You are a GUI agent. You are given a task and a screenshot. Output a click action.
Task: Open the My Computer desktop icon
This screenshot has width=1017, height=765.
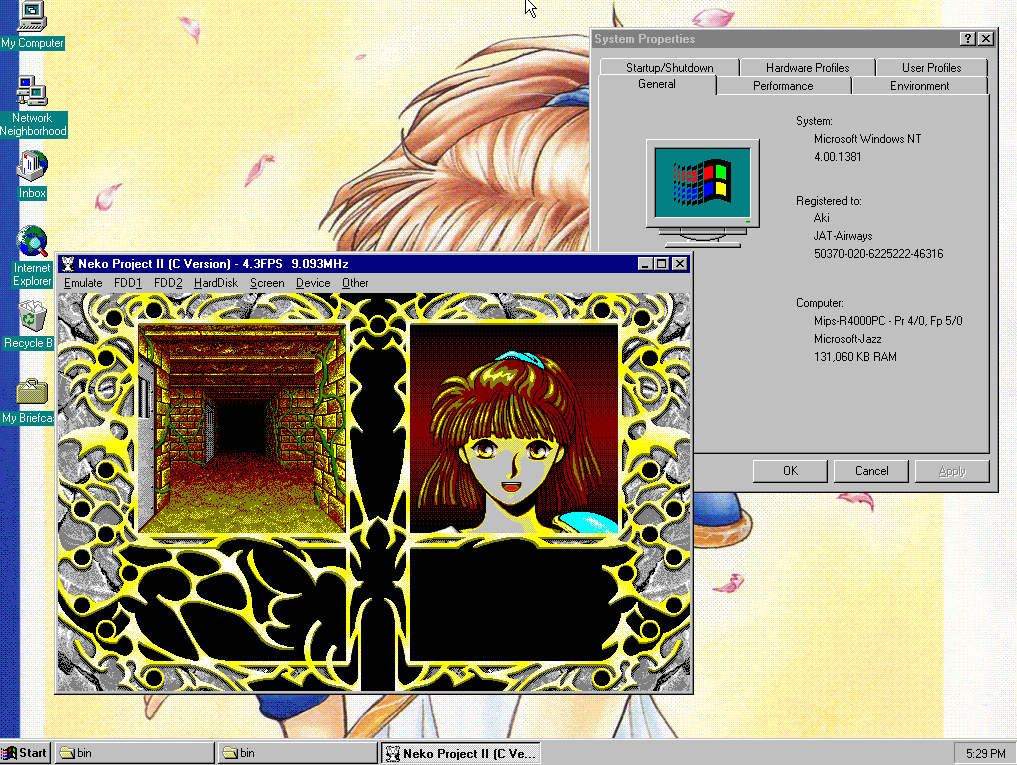32,16
